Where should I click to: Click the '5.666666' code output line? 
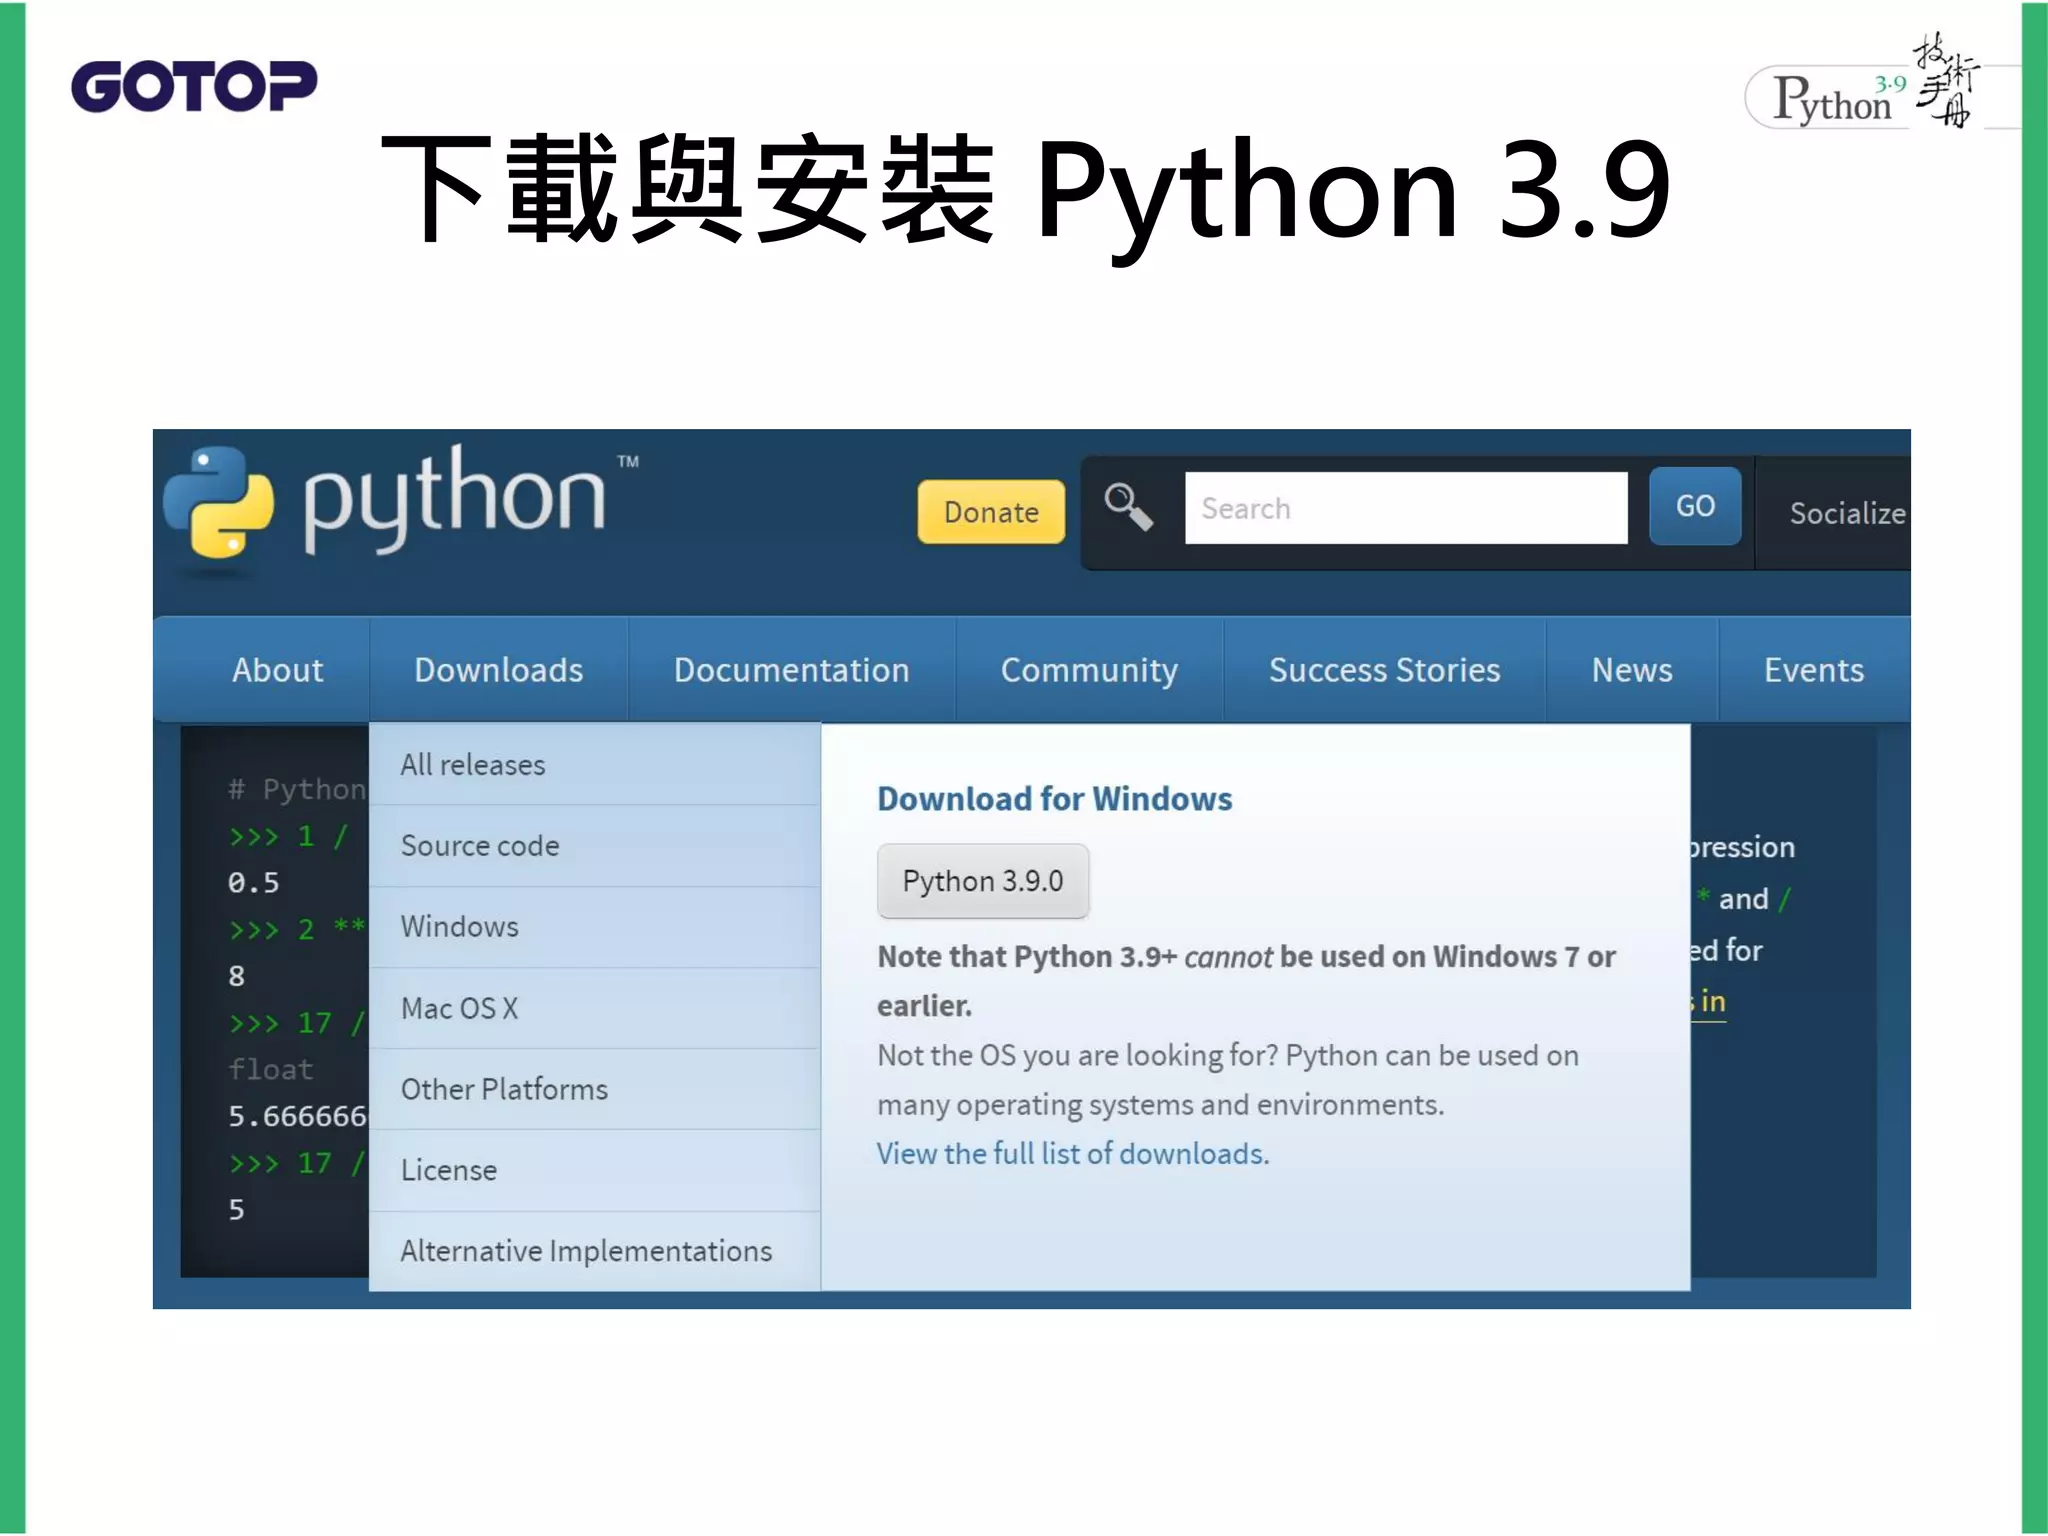point(298,1116)
